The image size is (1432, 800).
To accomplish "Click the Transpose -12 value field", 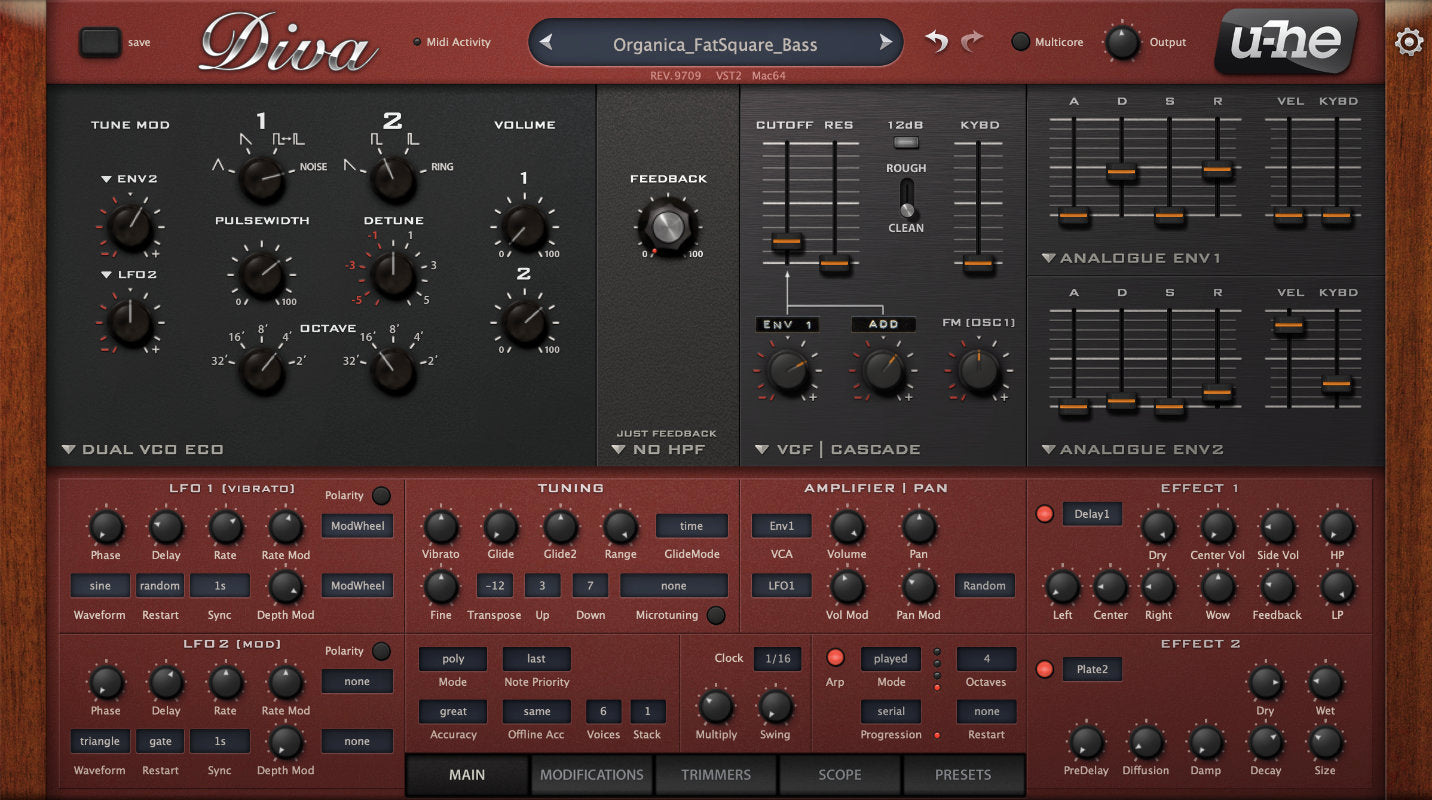I will [x=495, y=586].
